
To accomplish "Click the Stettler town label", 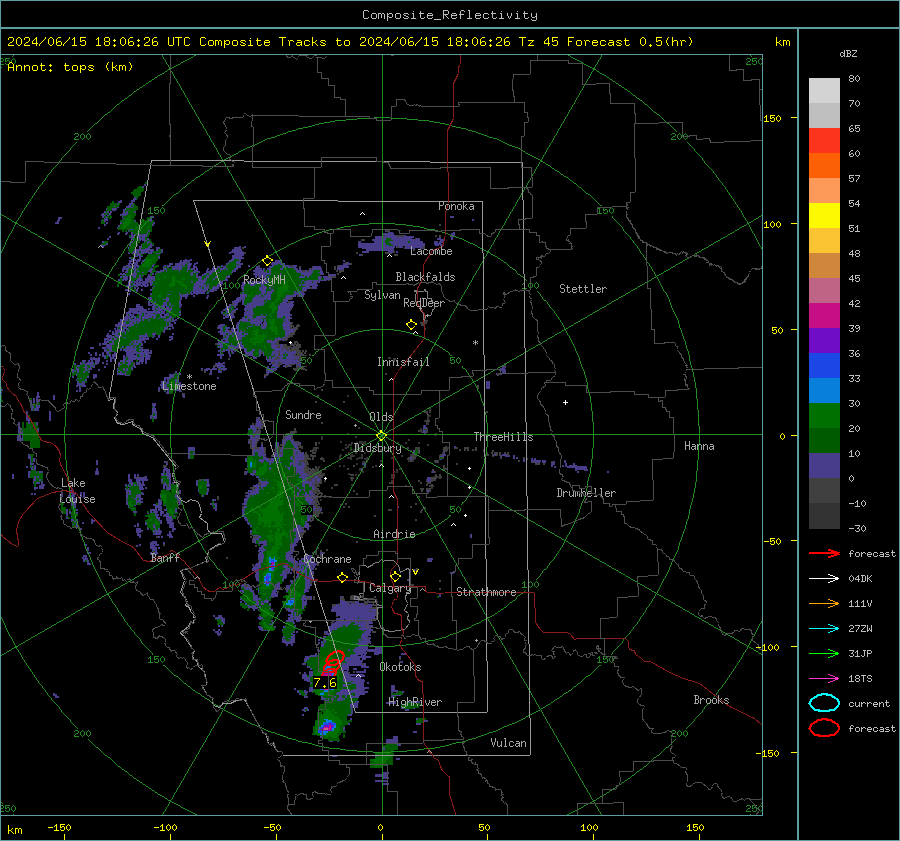I will (583, 289).
